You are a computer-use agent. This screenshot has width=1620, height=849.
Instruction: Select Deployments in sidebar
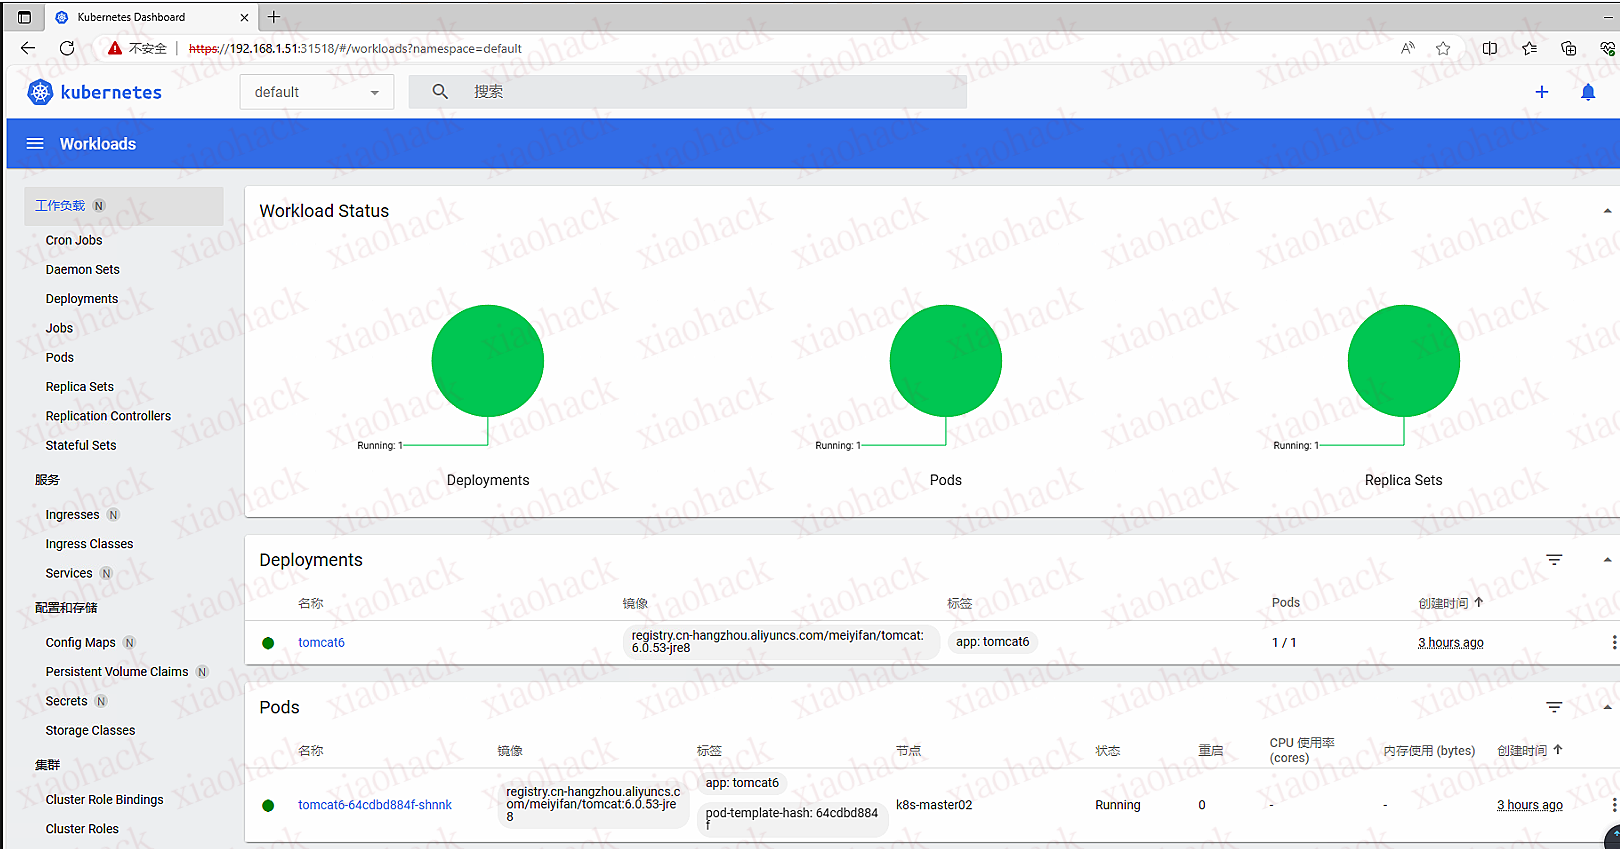click(82, 298)
